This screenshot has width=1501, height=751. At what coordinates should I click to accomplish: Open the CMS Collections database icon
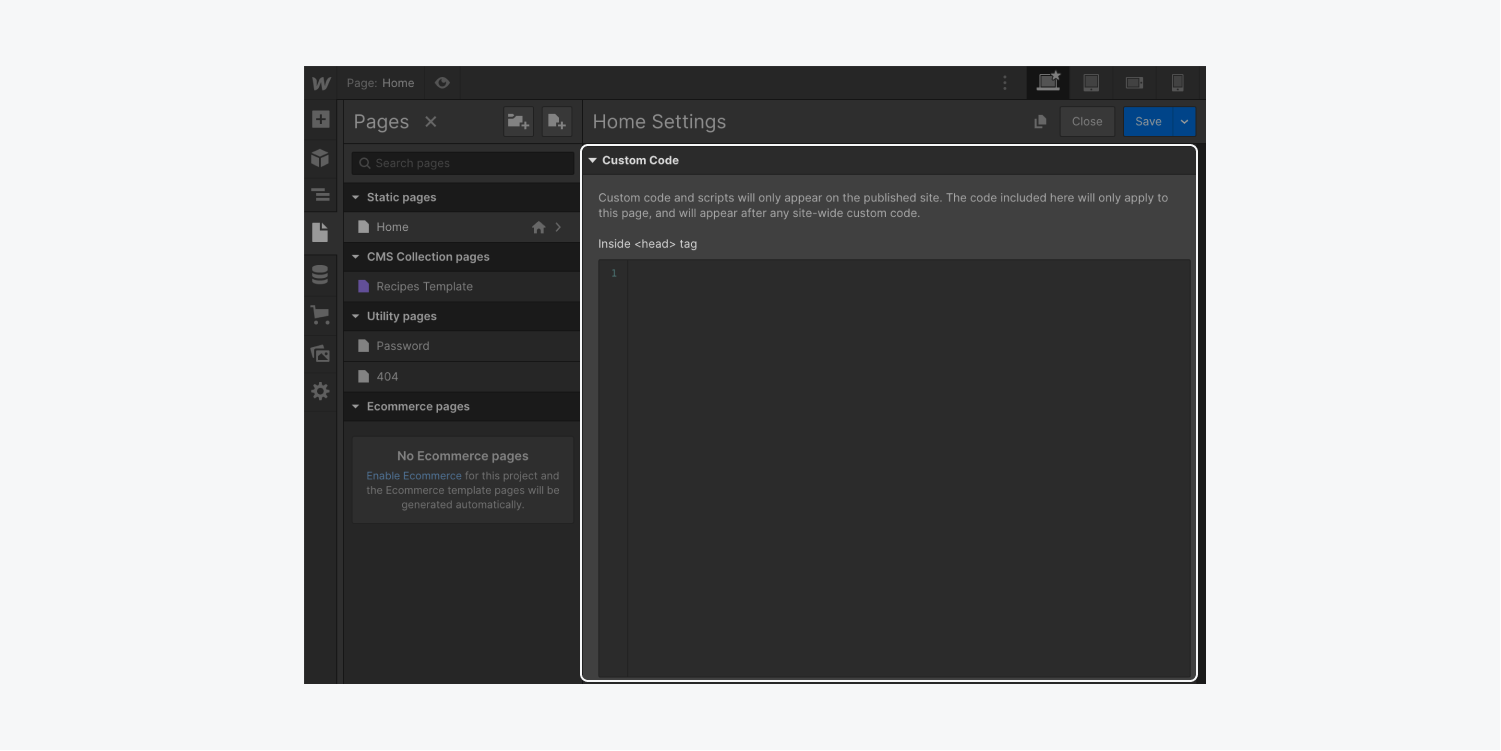click(320, 274)
